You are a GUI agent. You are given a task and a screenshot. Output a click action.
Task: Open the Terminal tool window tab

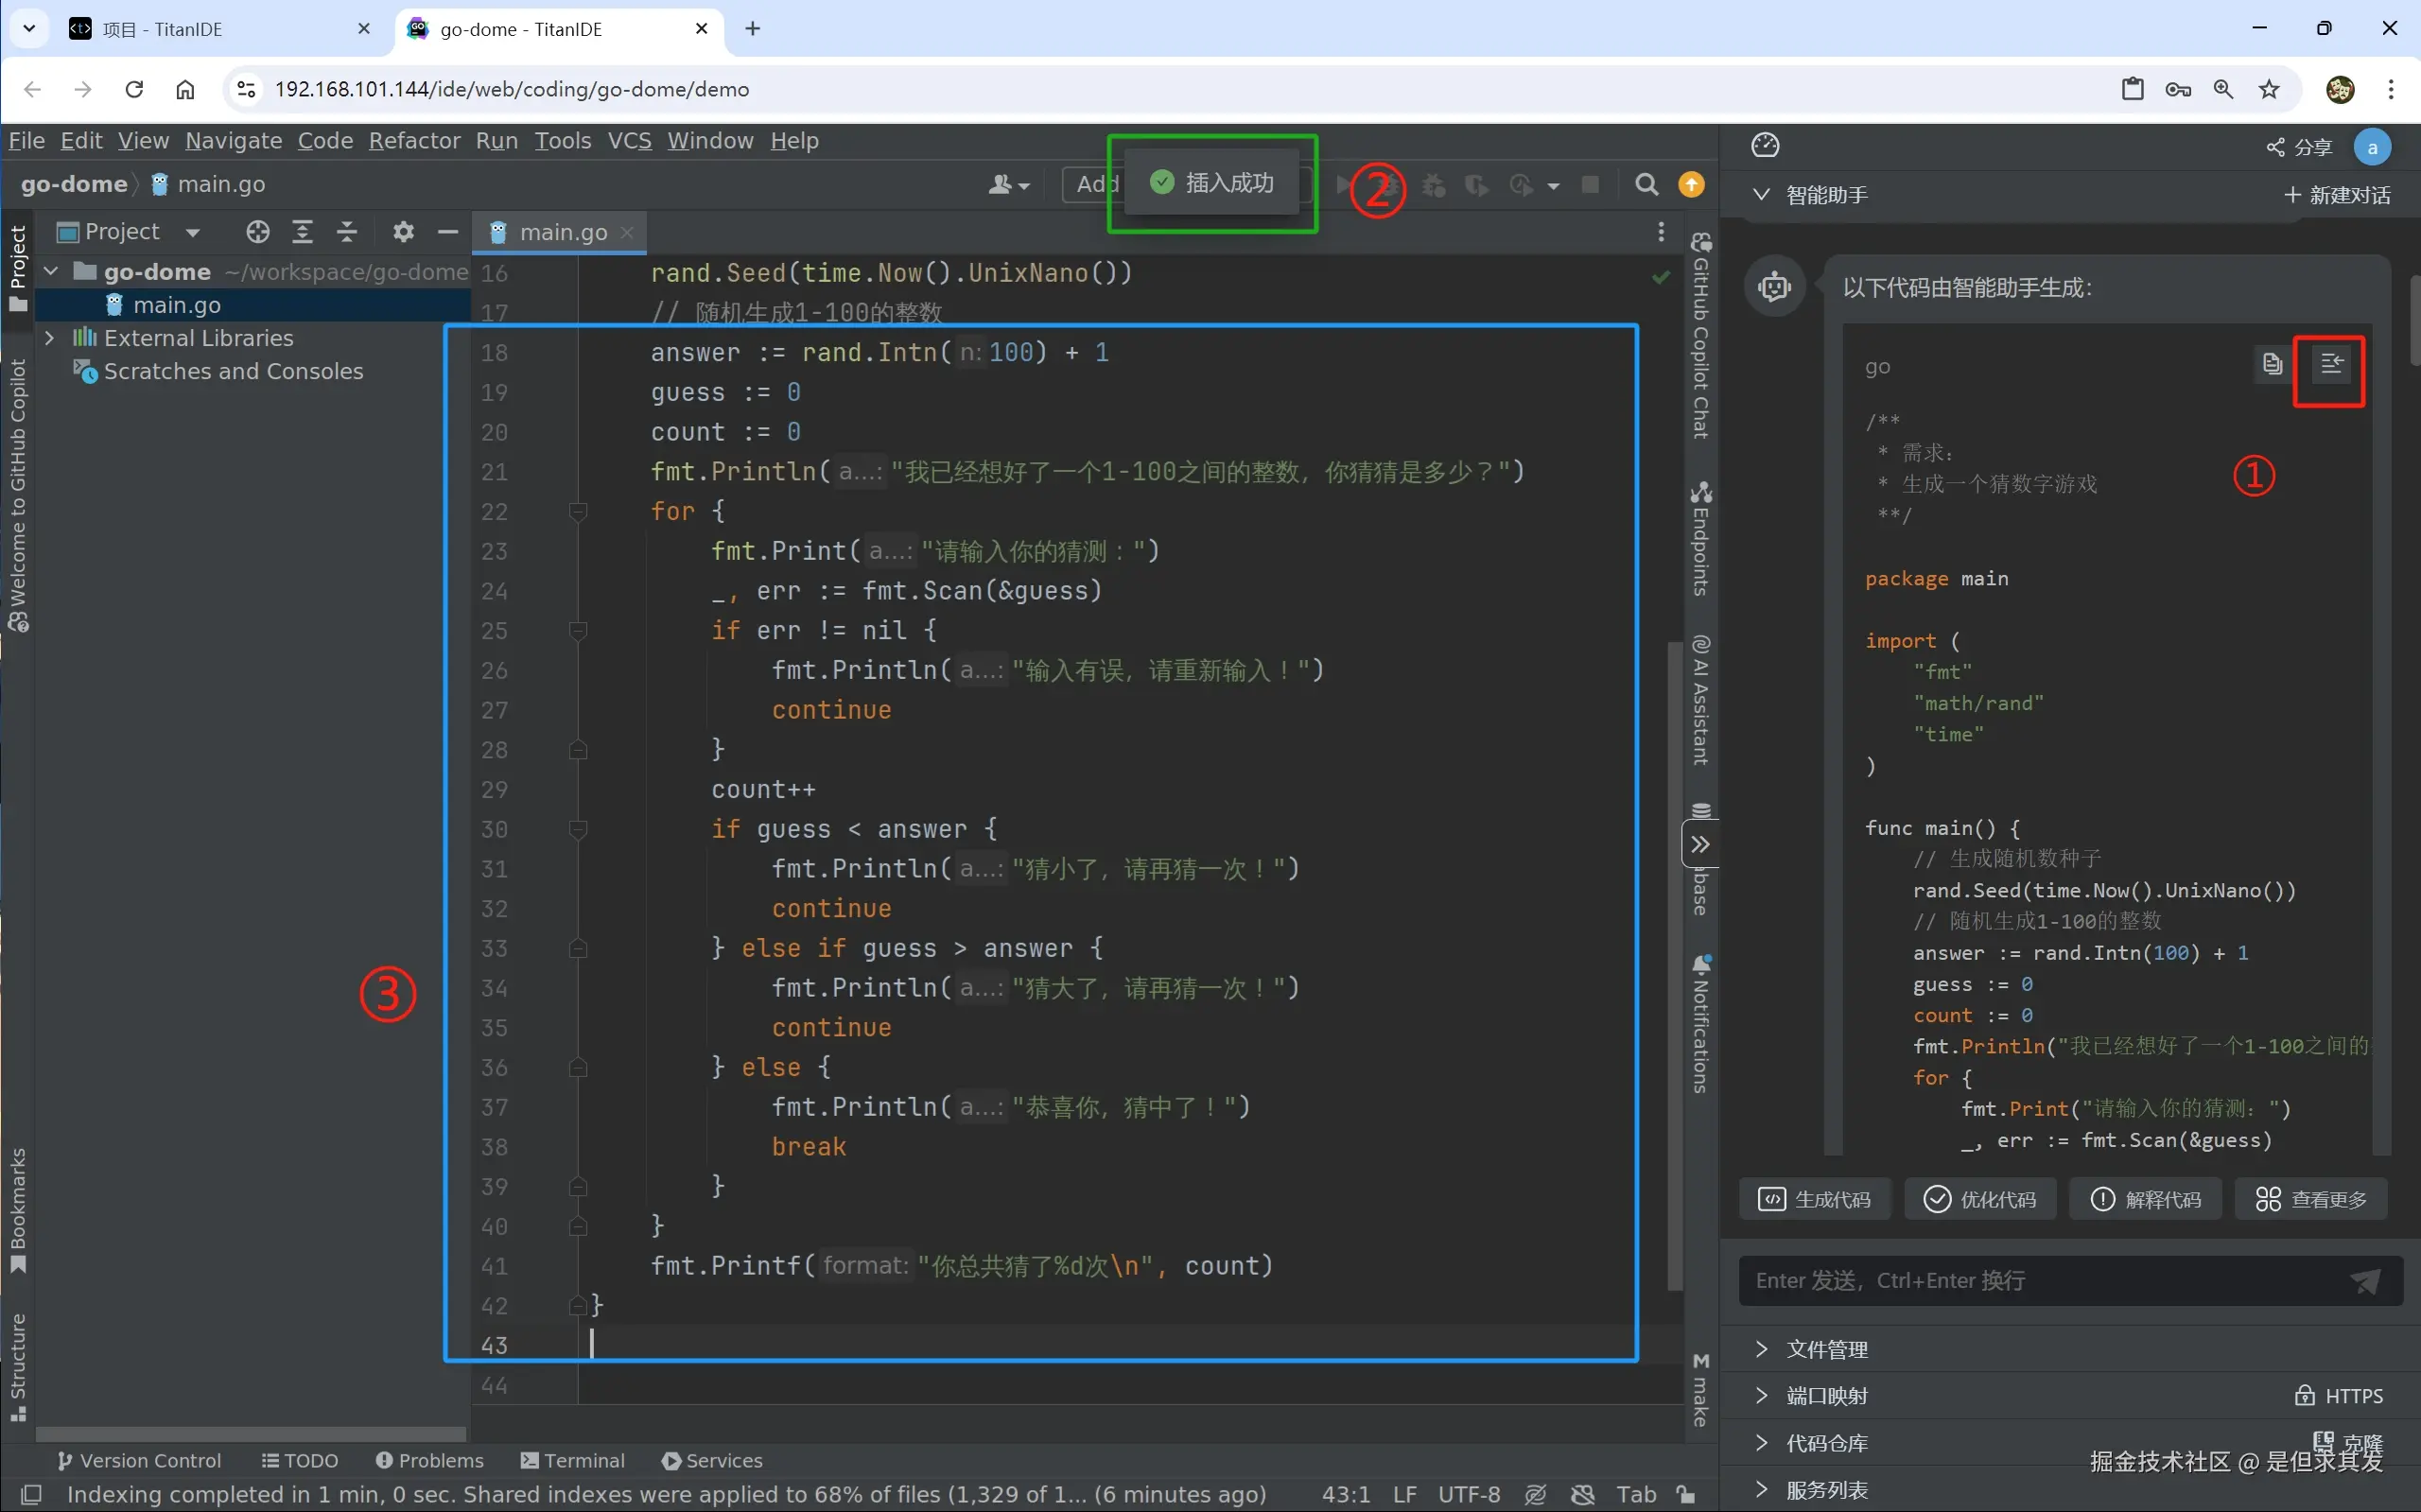(573, 1460)
